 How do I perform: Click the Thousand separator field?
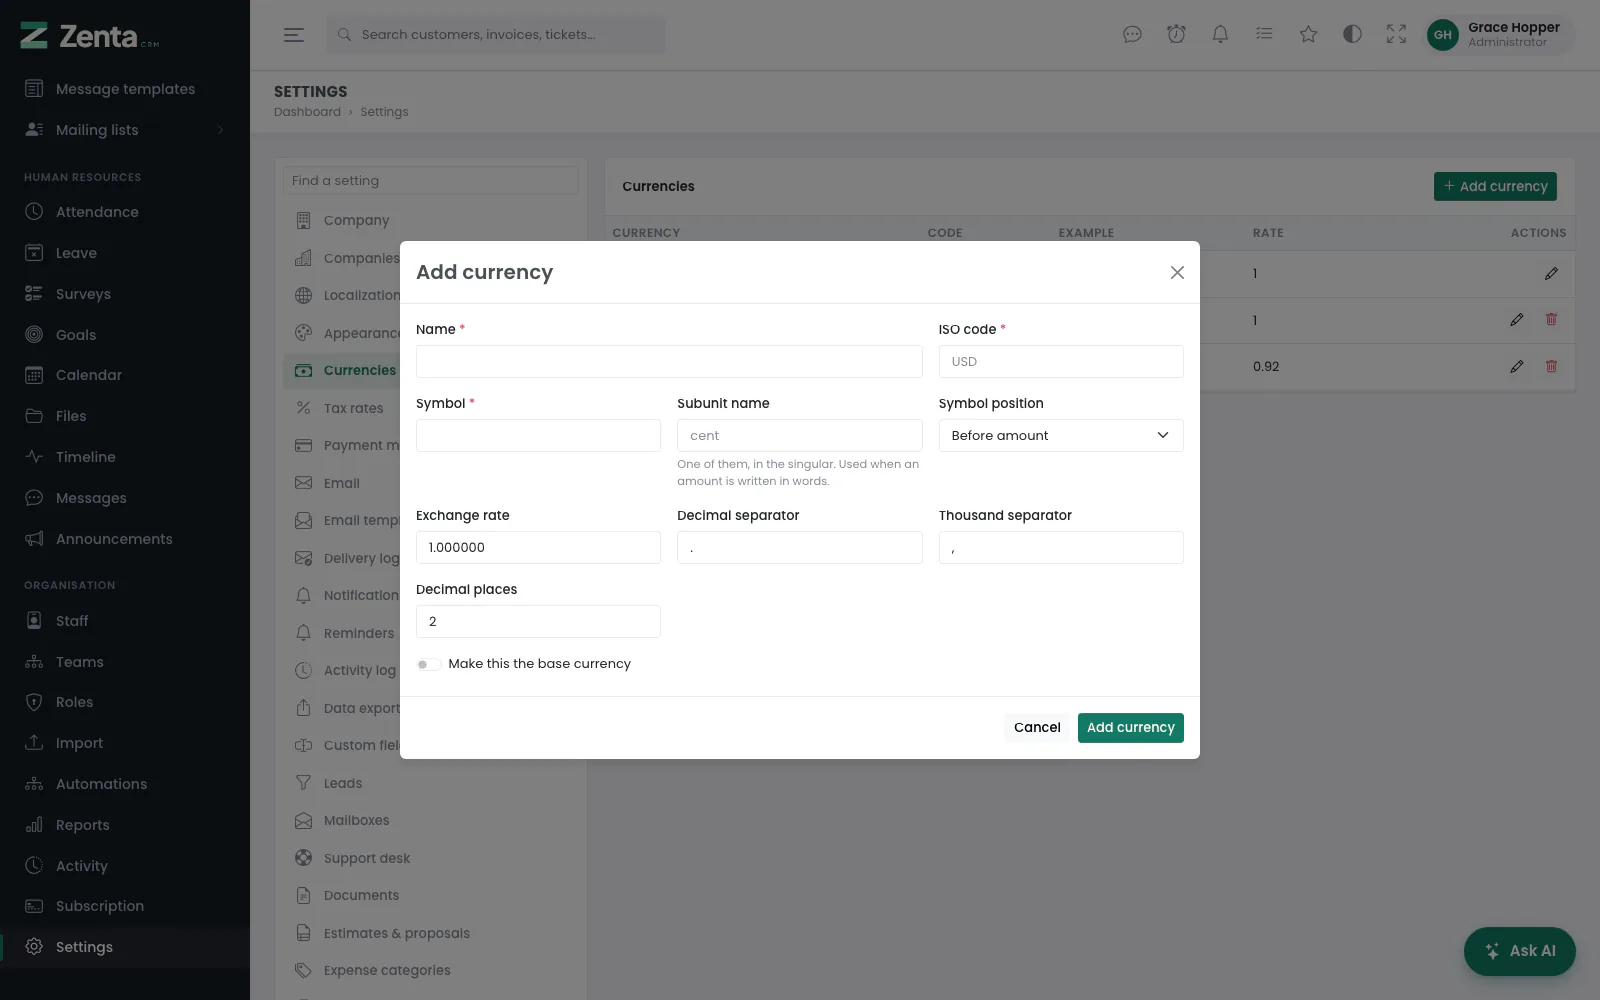coord(1061,547)
